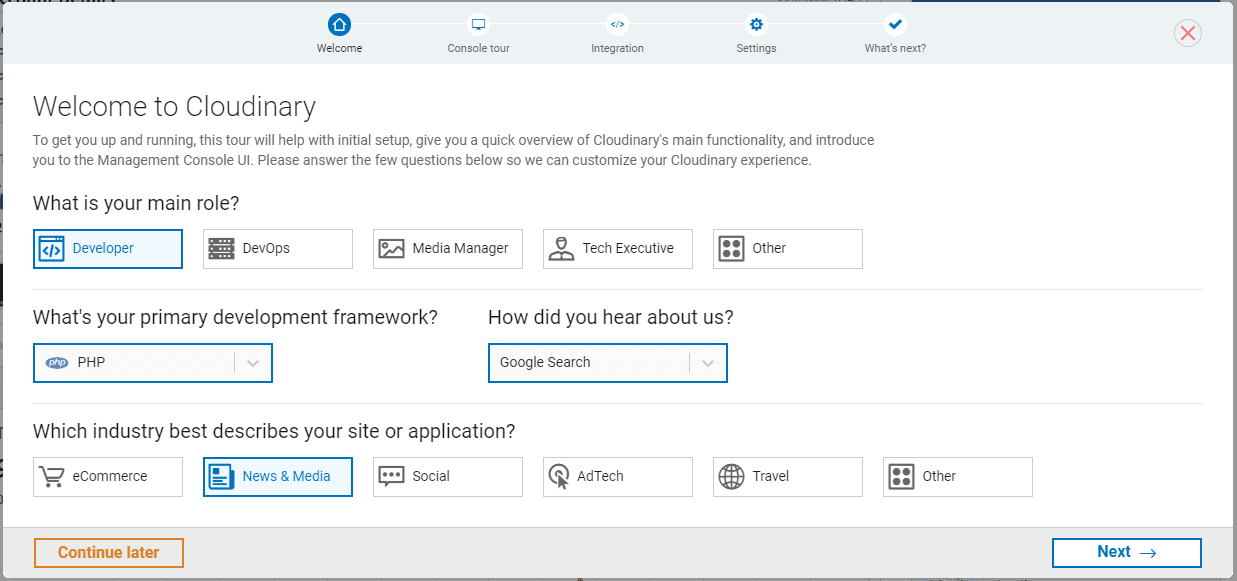Click the PHP logo icon in dropdown
This screenshot has width=1237, height=581.
coord(57,363)
